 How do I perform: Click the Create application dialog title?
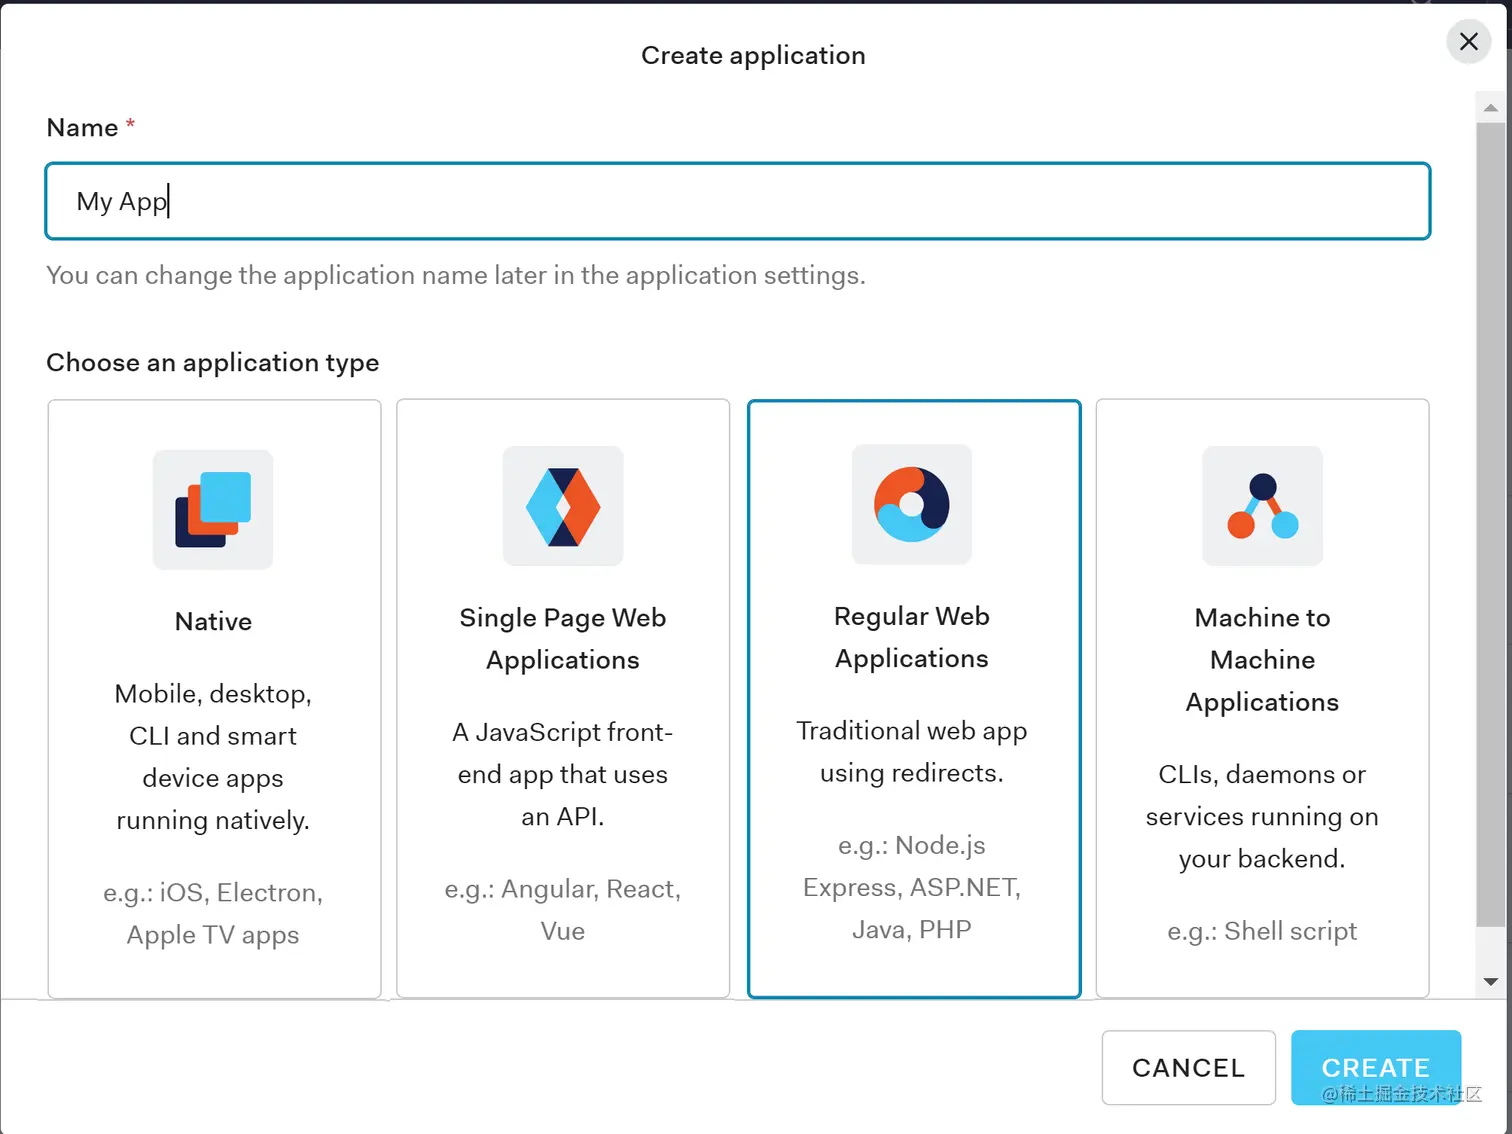pos(753,55)
